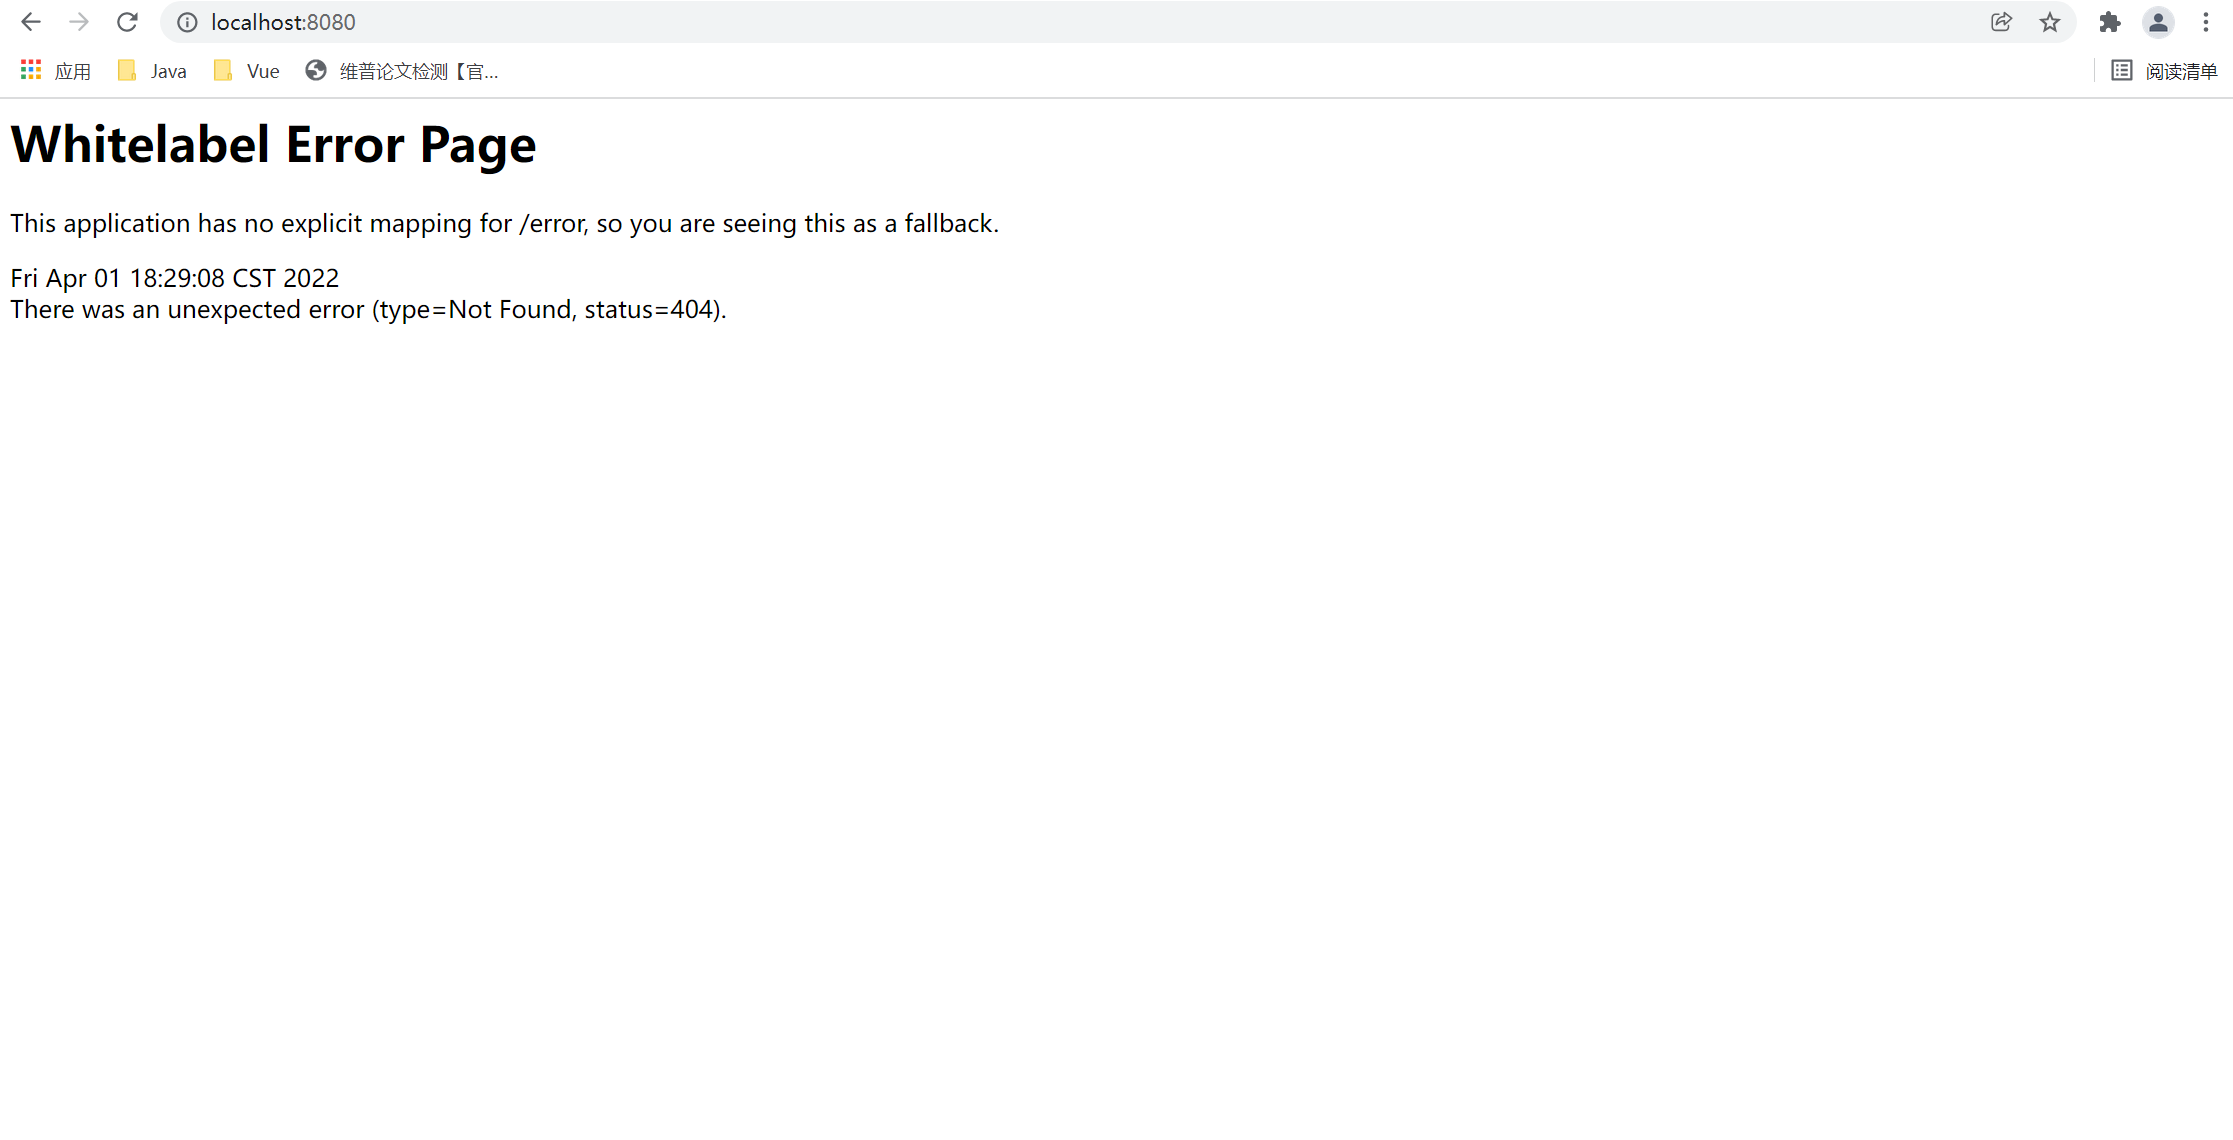
Task: Click the /error fallback message
Action: [x=504, y=223]
